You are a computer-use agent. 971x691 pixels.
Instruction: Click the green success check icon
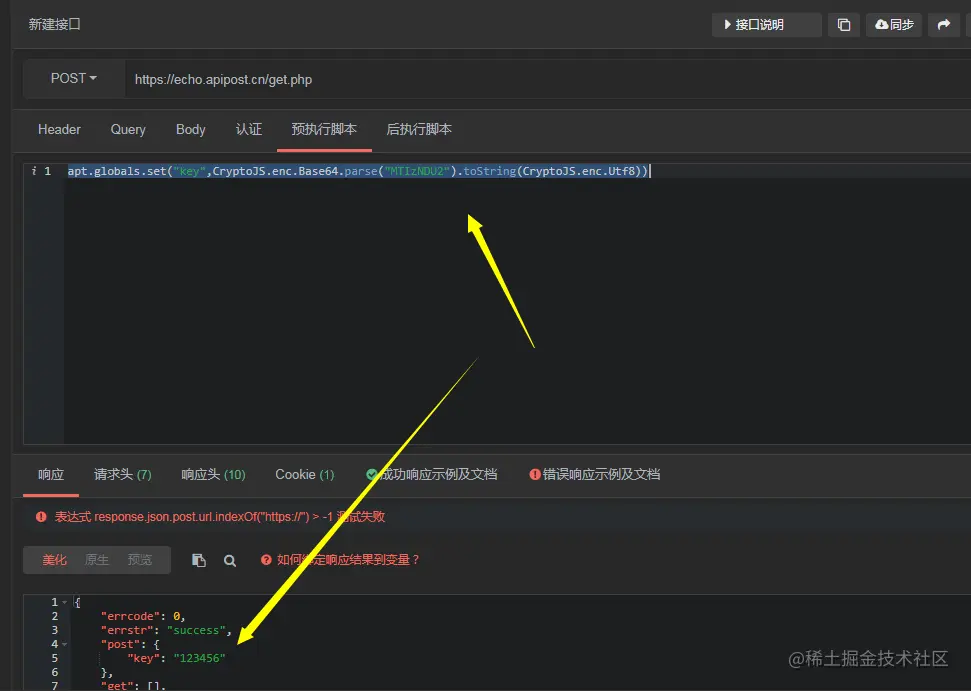(372, 474)
